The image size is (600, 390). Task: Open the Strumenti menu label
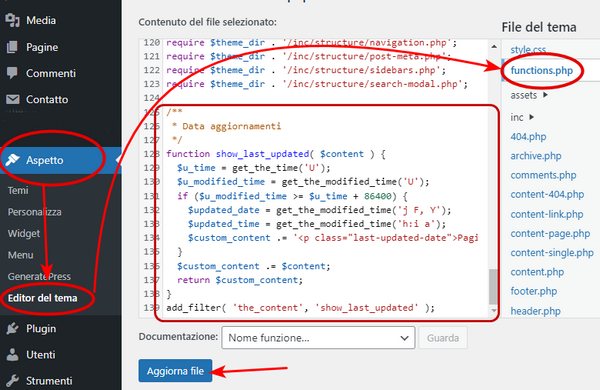pyautogui.click(x=49, y=381)
